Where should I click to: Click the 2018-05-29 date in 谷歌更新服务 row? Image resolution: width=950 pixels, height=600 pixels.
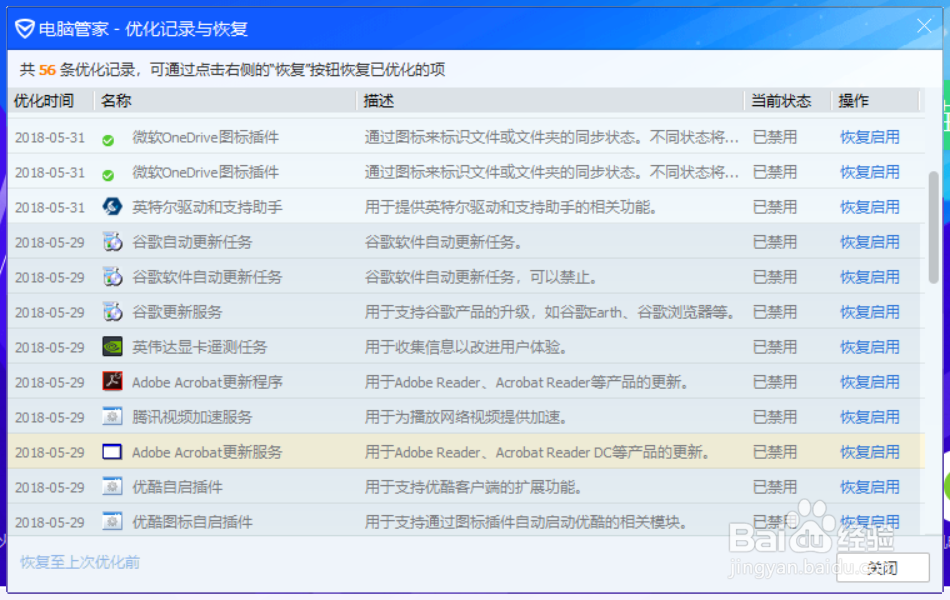pos(50,313)
